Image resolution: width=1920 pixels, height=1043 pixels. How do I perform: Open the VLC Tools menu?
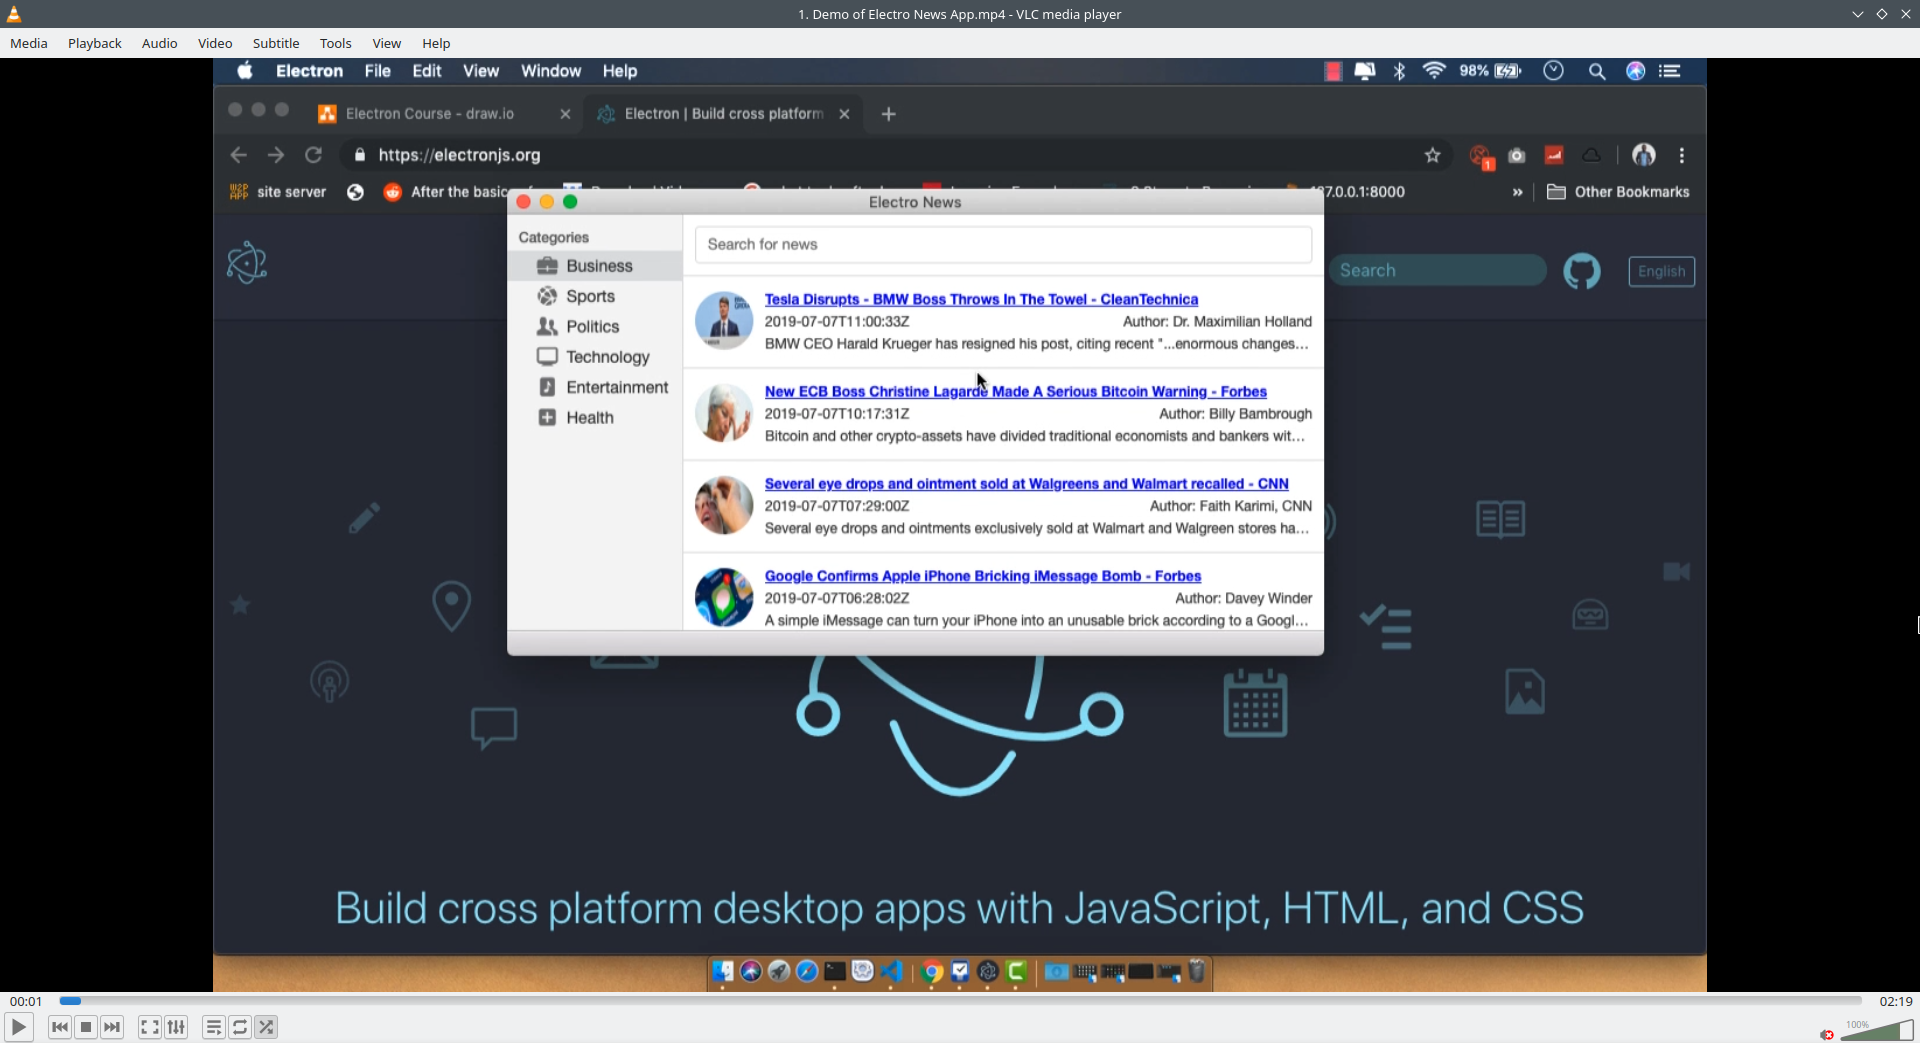point(336,43)
